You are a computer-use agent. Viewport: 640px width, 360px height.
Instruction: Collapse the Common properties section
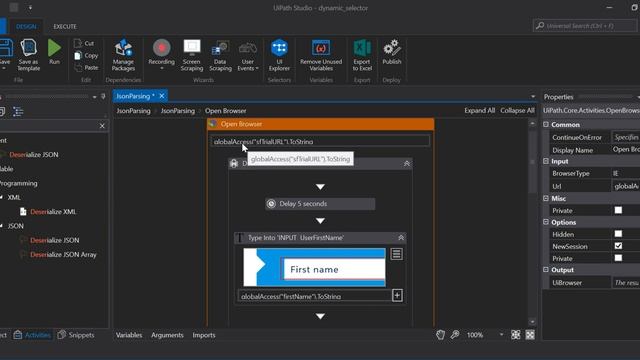tap(546, 124)
